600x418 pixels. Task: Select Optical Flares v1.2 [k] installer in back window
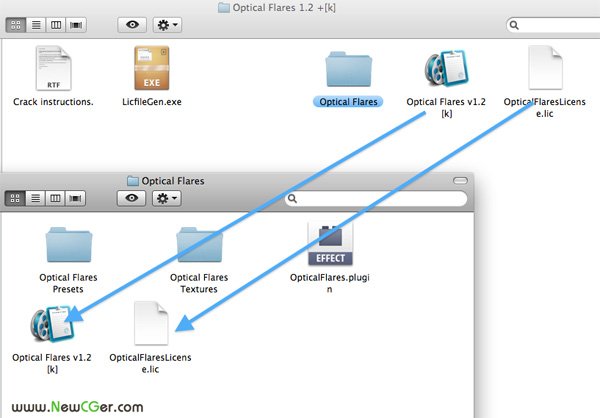pos(446,68)
